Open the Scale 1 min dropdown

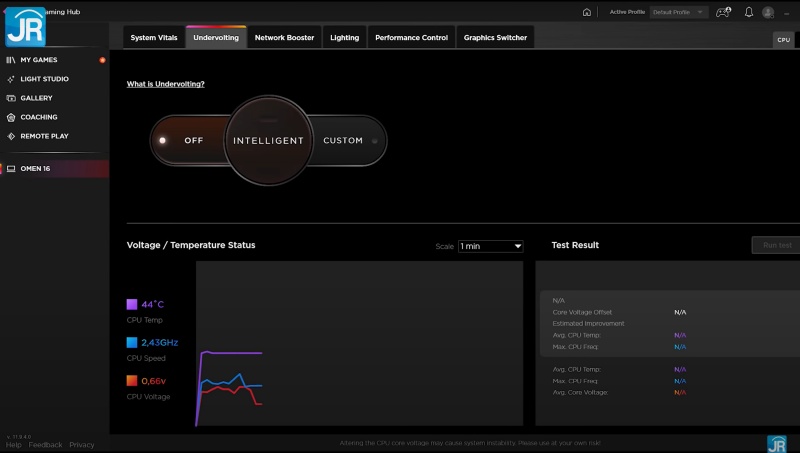[490, 246]
